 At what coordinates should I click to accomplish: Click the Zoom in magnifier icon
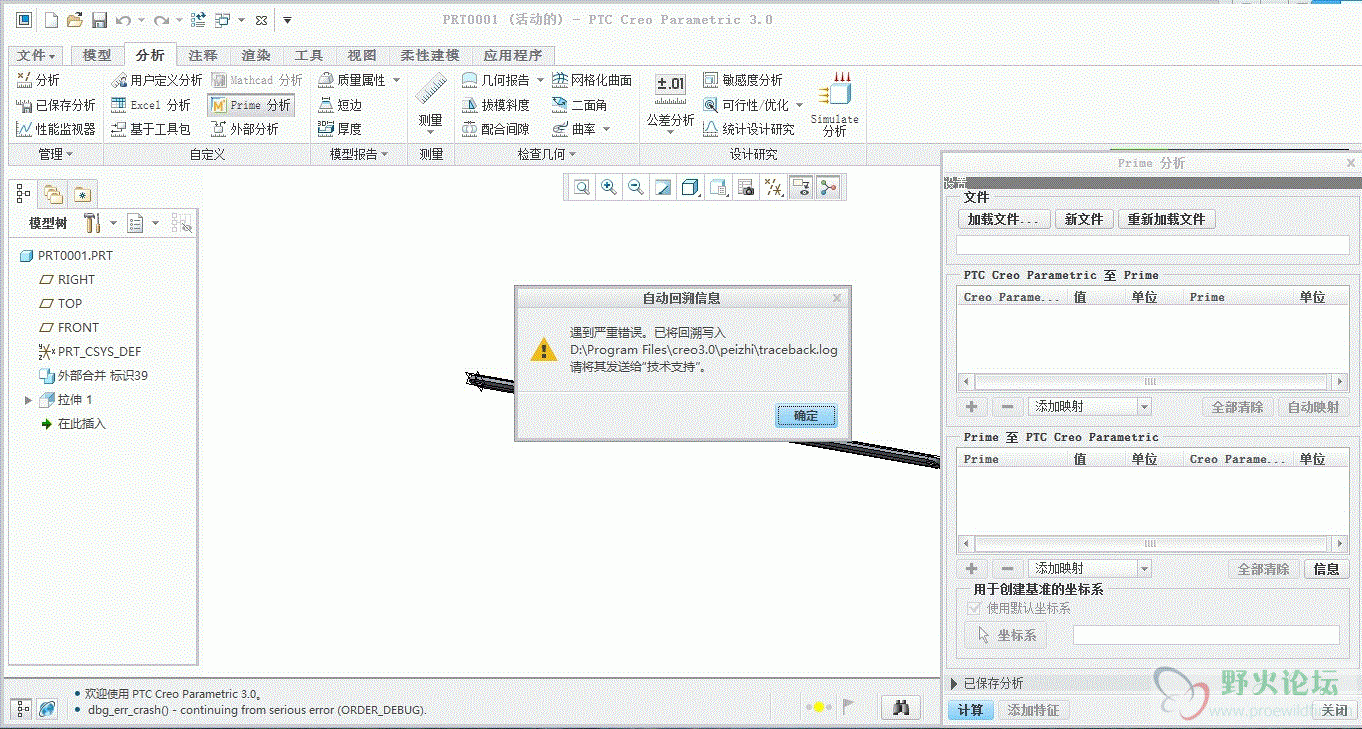click(608, 187)
